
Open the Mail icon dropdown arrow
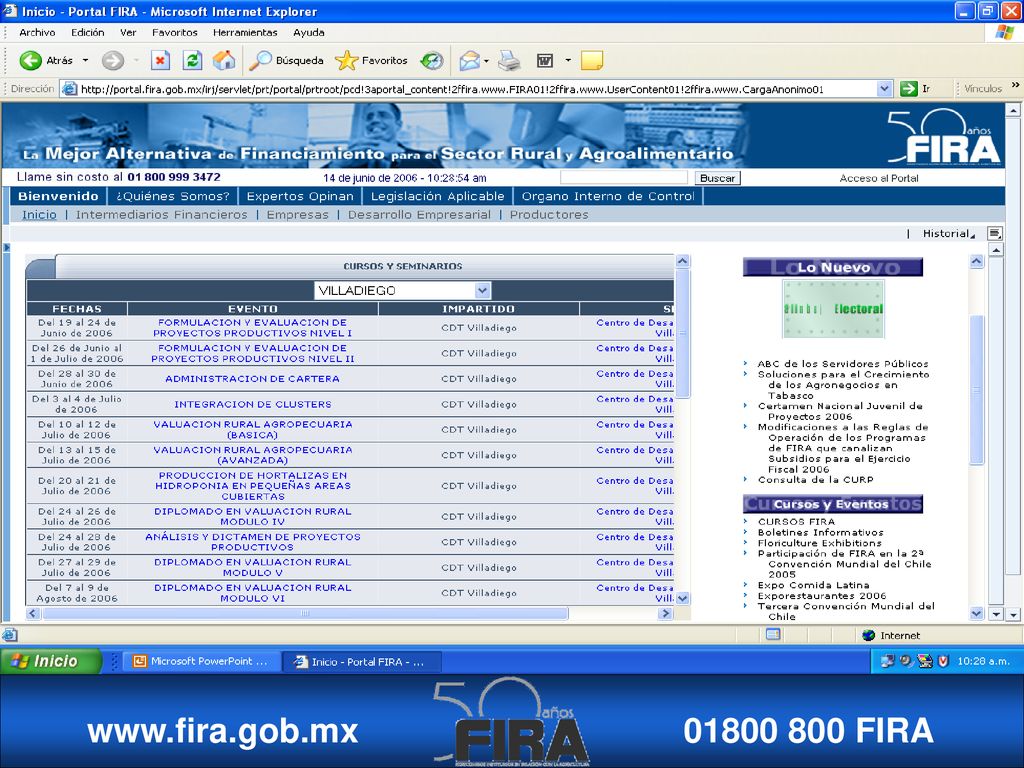[x=487, y=61]
